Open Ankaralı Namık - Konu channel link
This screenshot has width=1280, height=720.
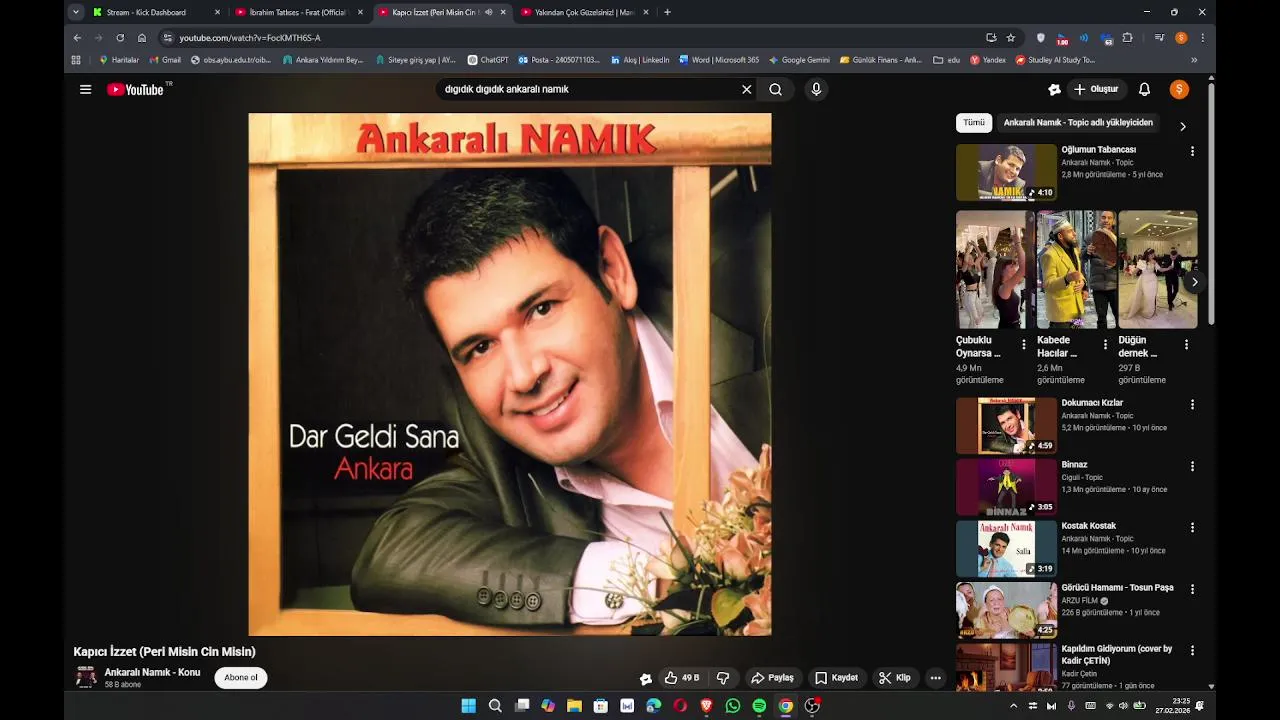pos(152,672)
